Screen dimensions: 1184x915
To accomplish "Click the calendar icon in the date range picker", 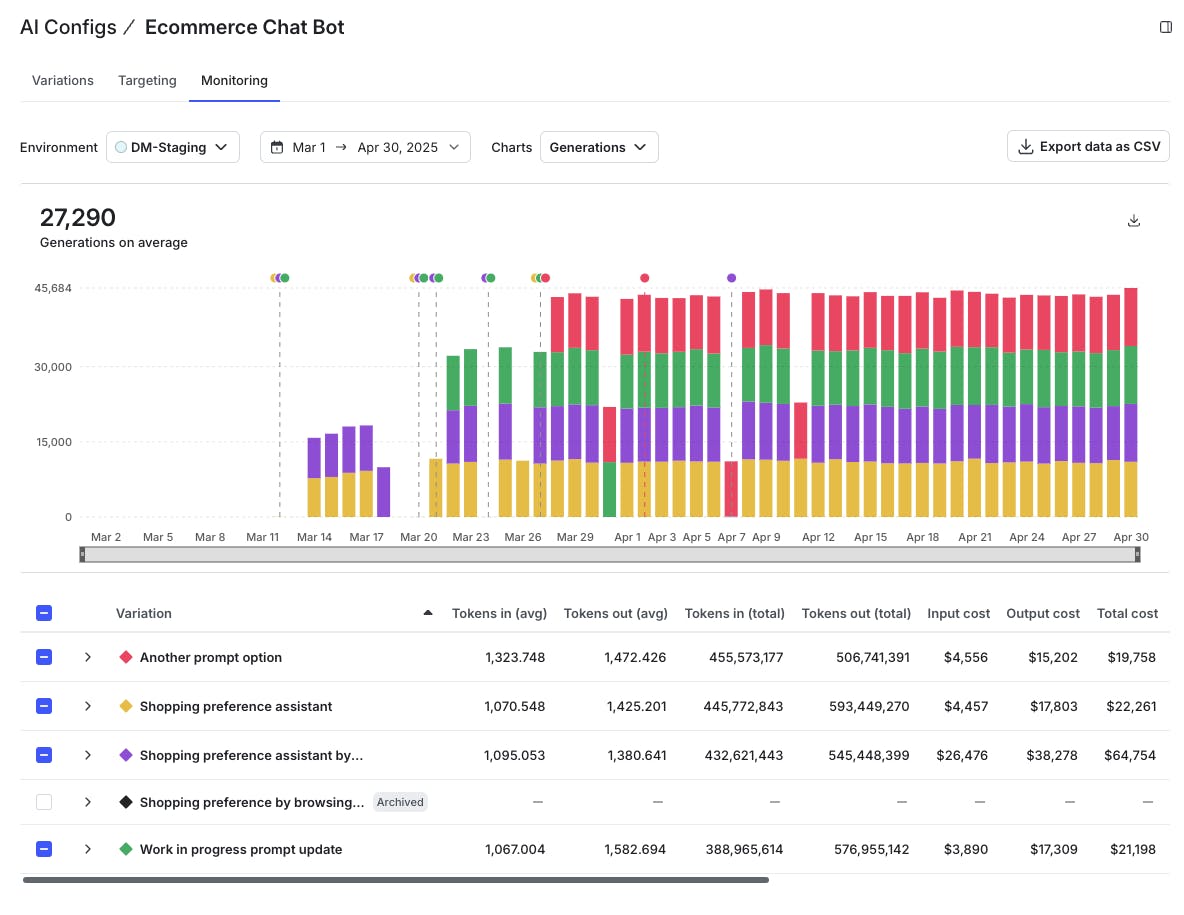I will 277,147.
